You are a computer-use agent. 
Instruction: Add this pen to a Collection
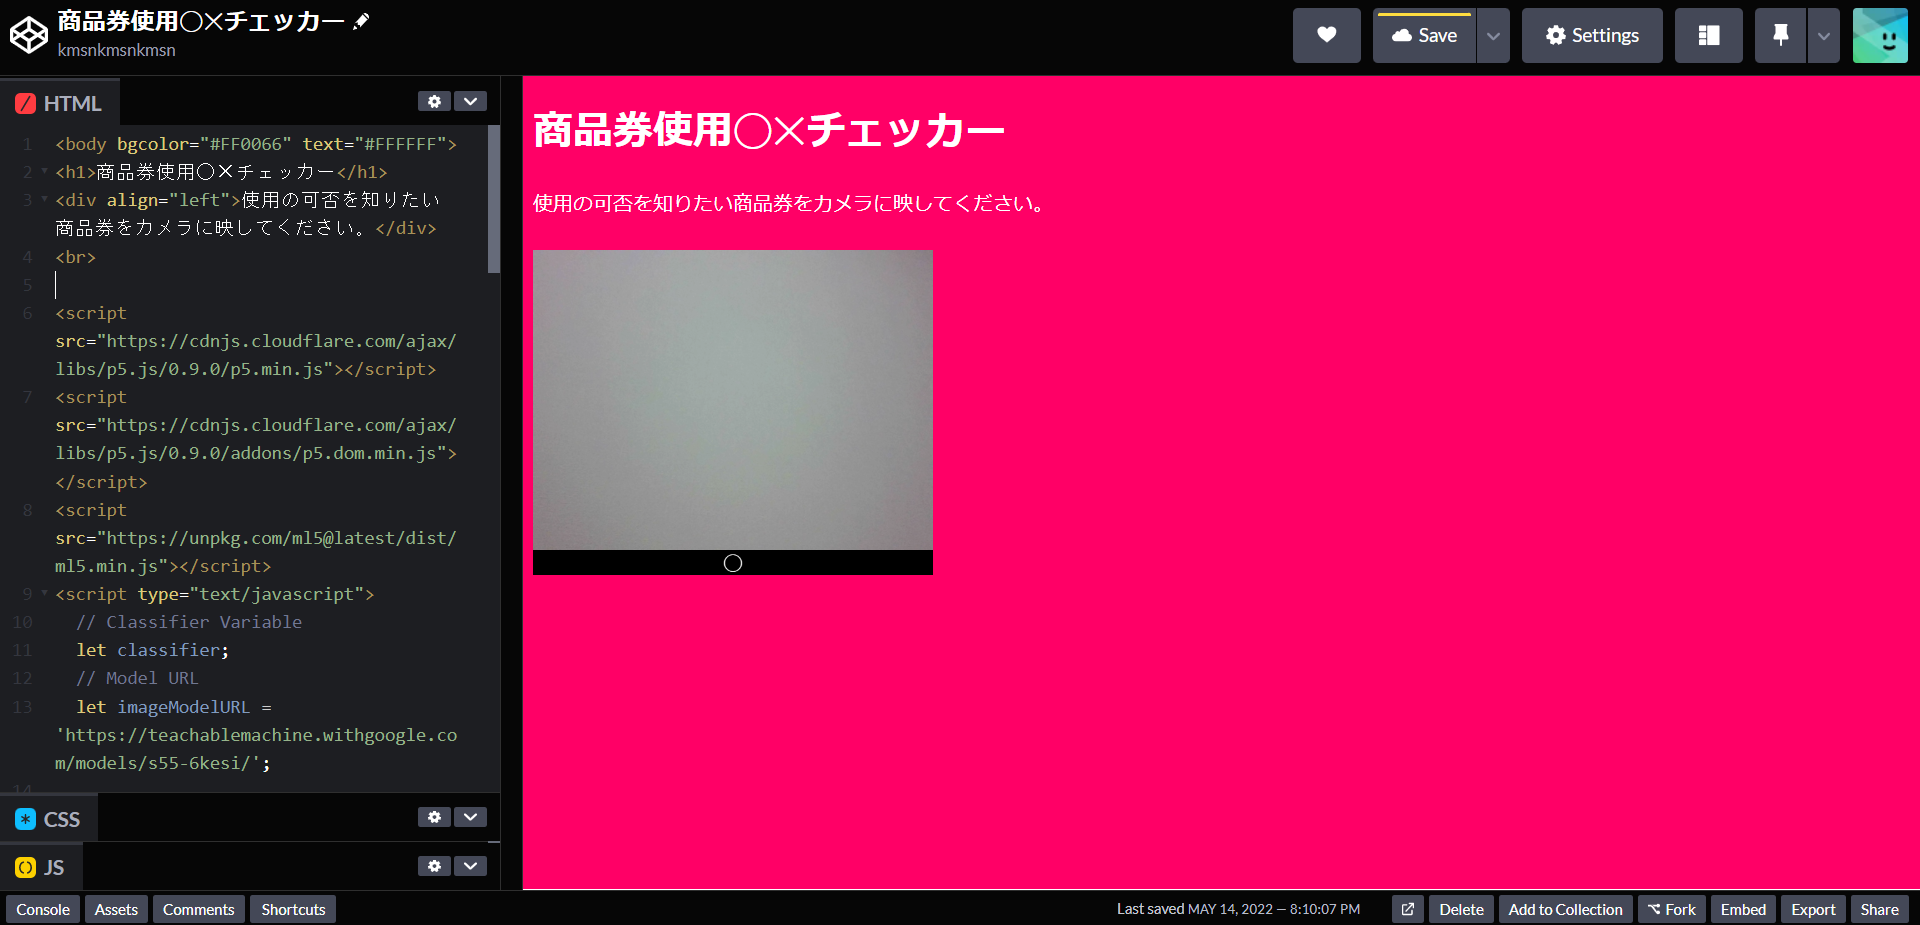click(1565, 909)
